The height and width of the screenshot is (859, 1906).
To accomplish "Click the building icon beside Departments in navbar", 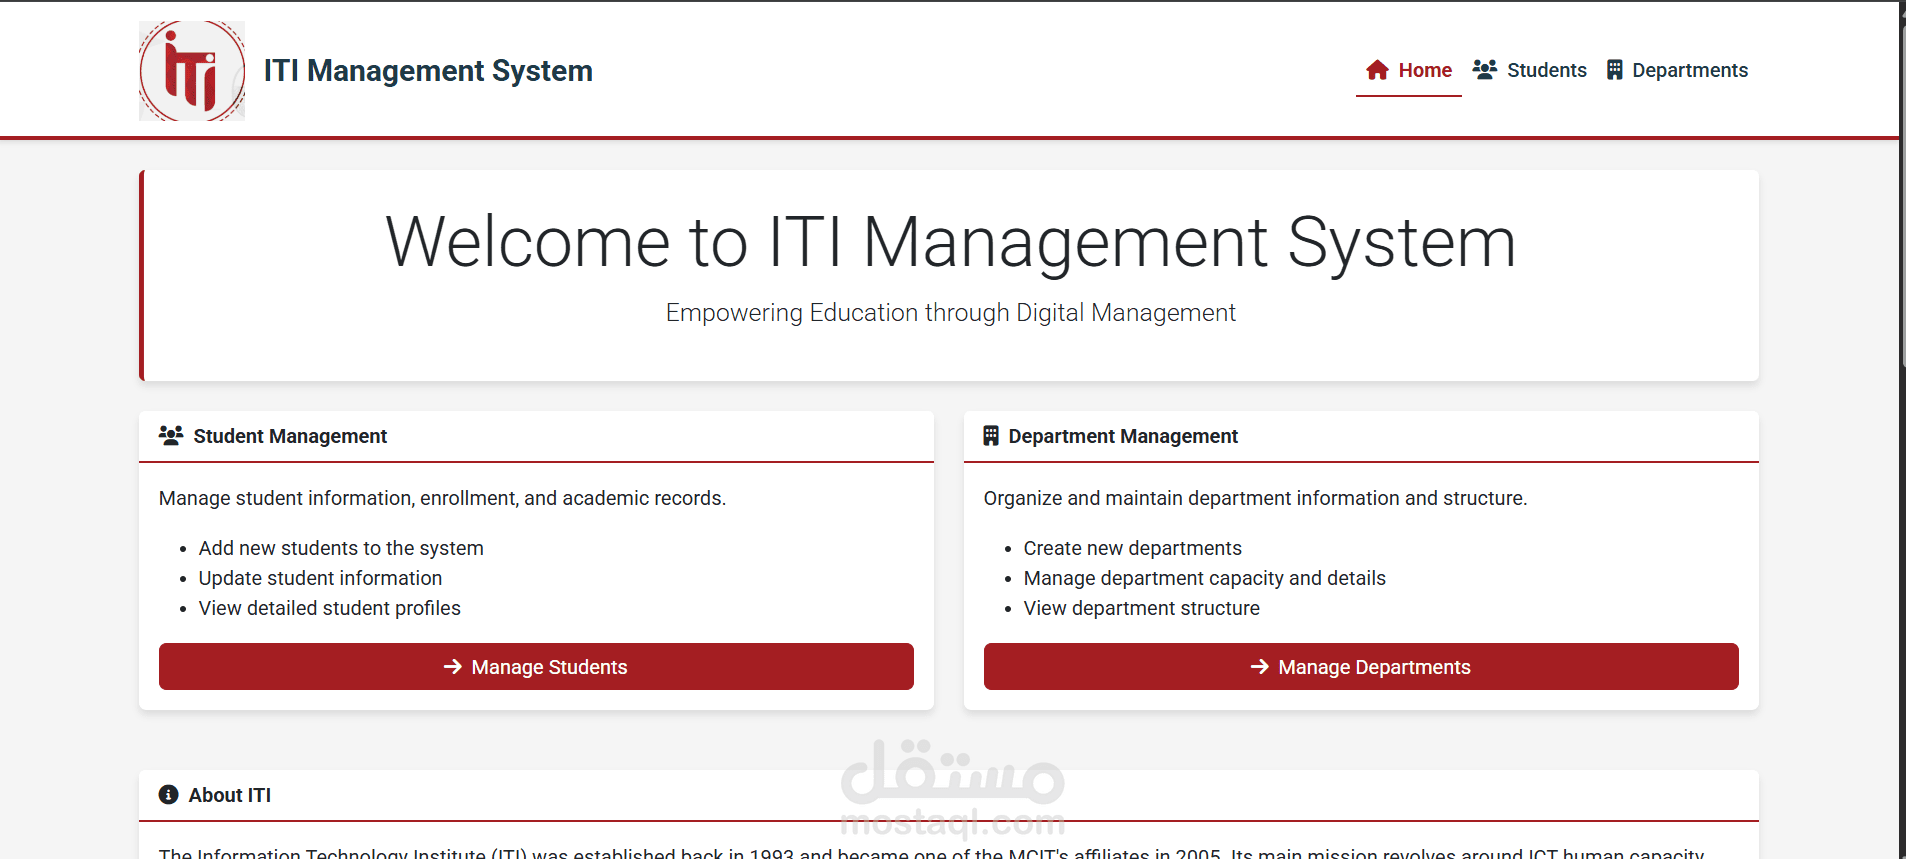I will coord(1615,70).
